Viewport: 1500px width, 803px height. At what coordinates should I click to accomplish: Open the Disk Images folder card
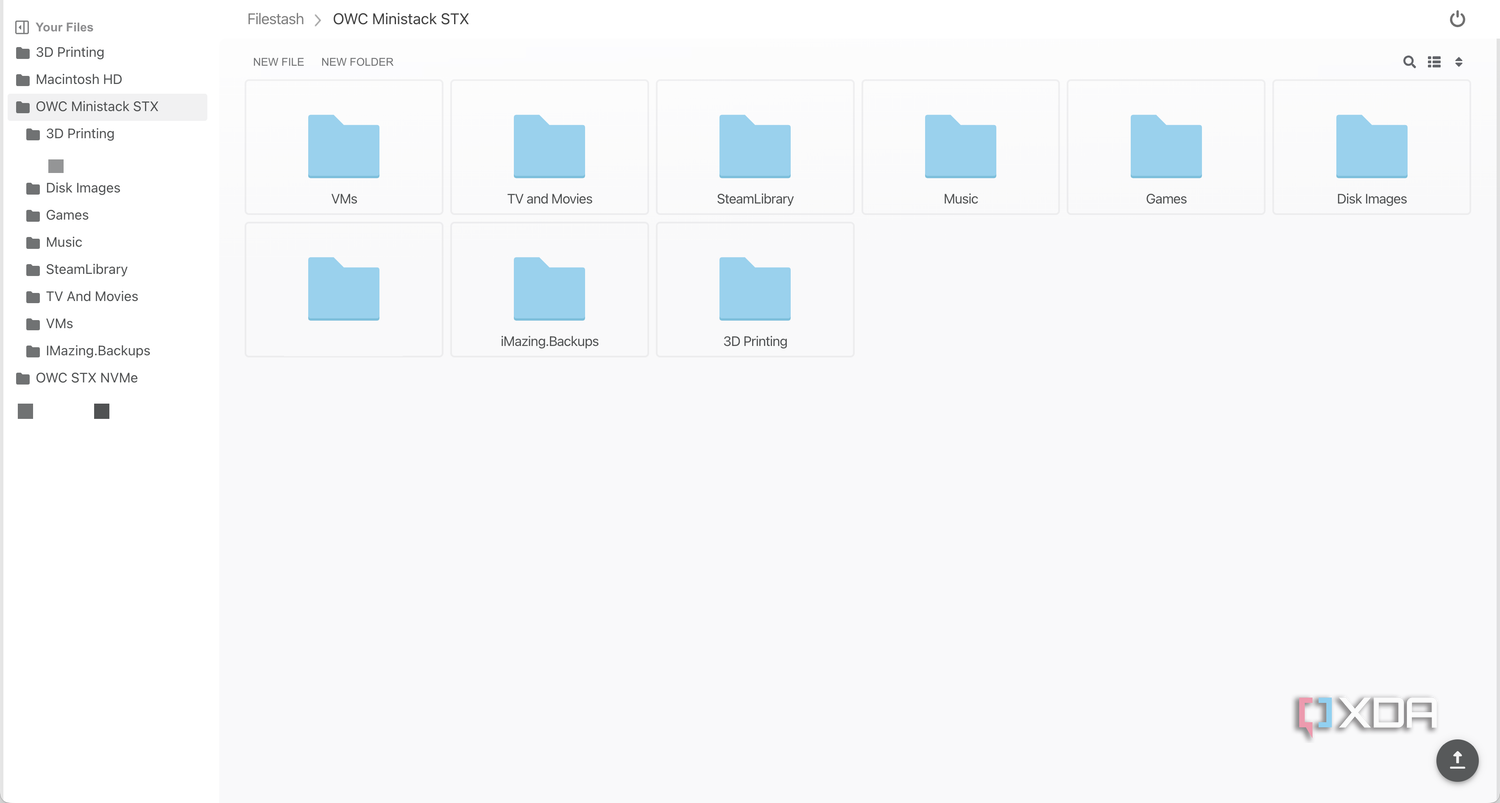click(1372, 147)
